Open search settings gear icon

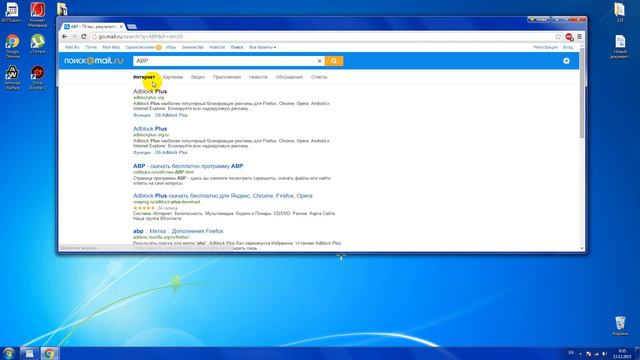[566, 61]
